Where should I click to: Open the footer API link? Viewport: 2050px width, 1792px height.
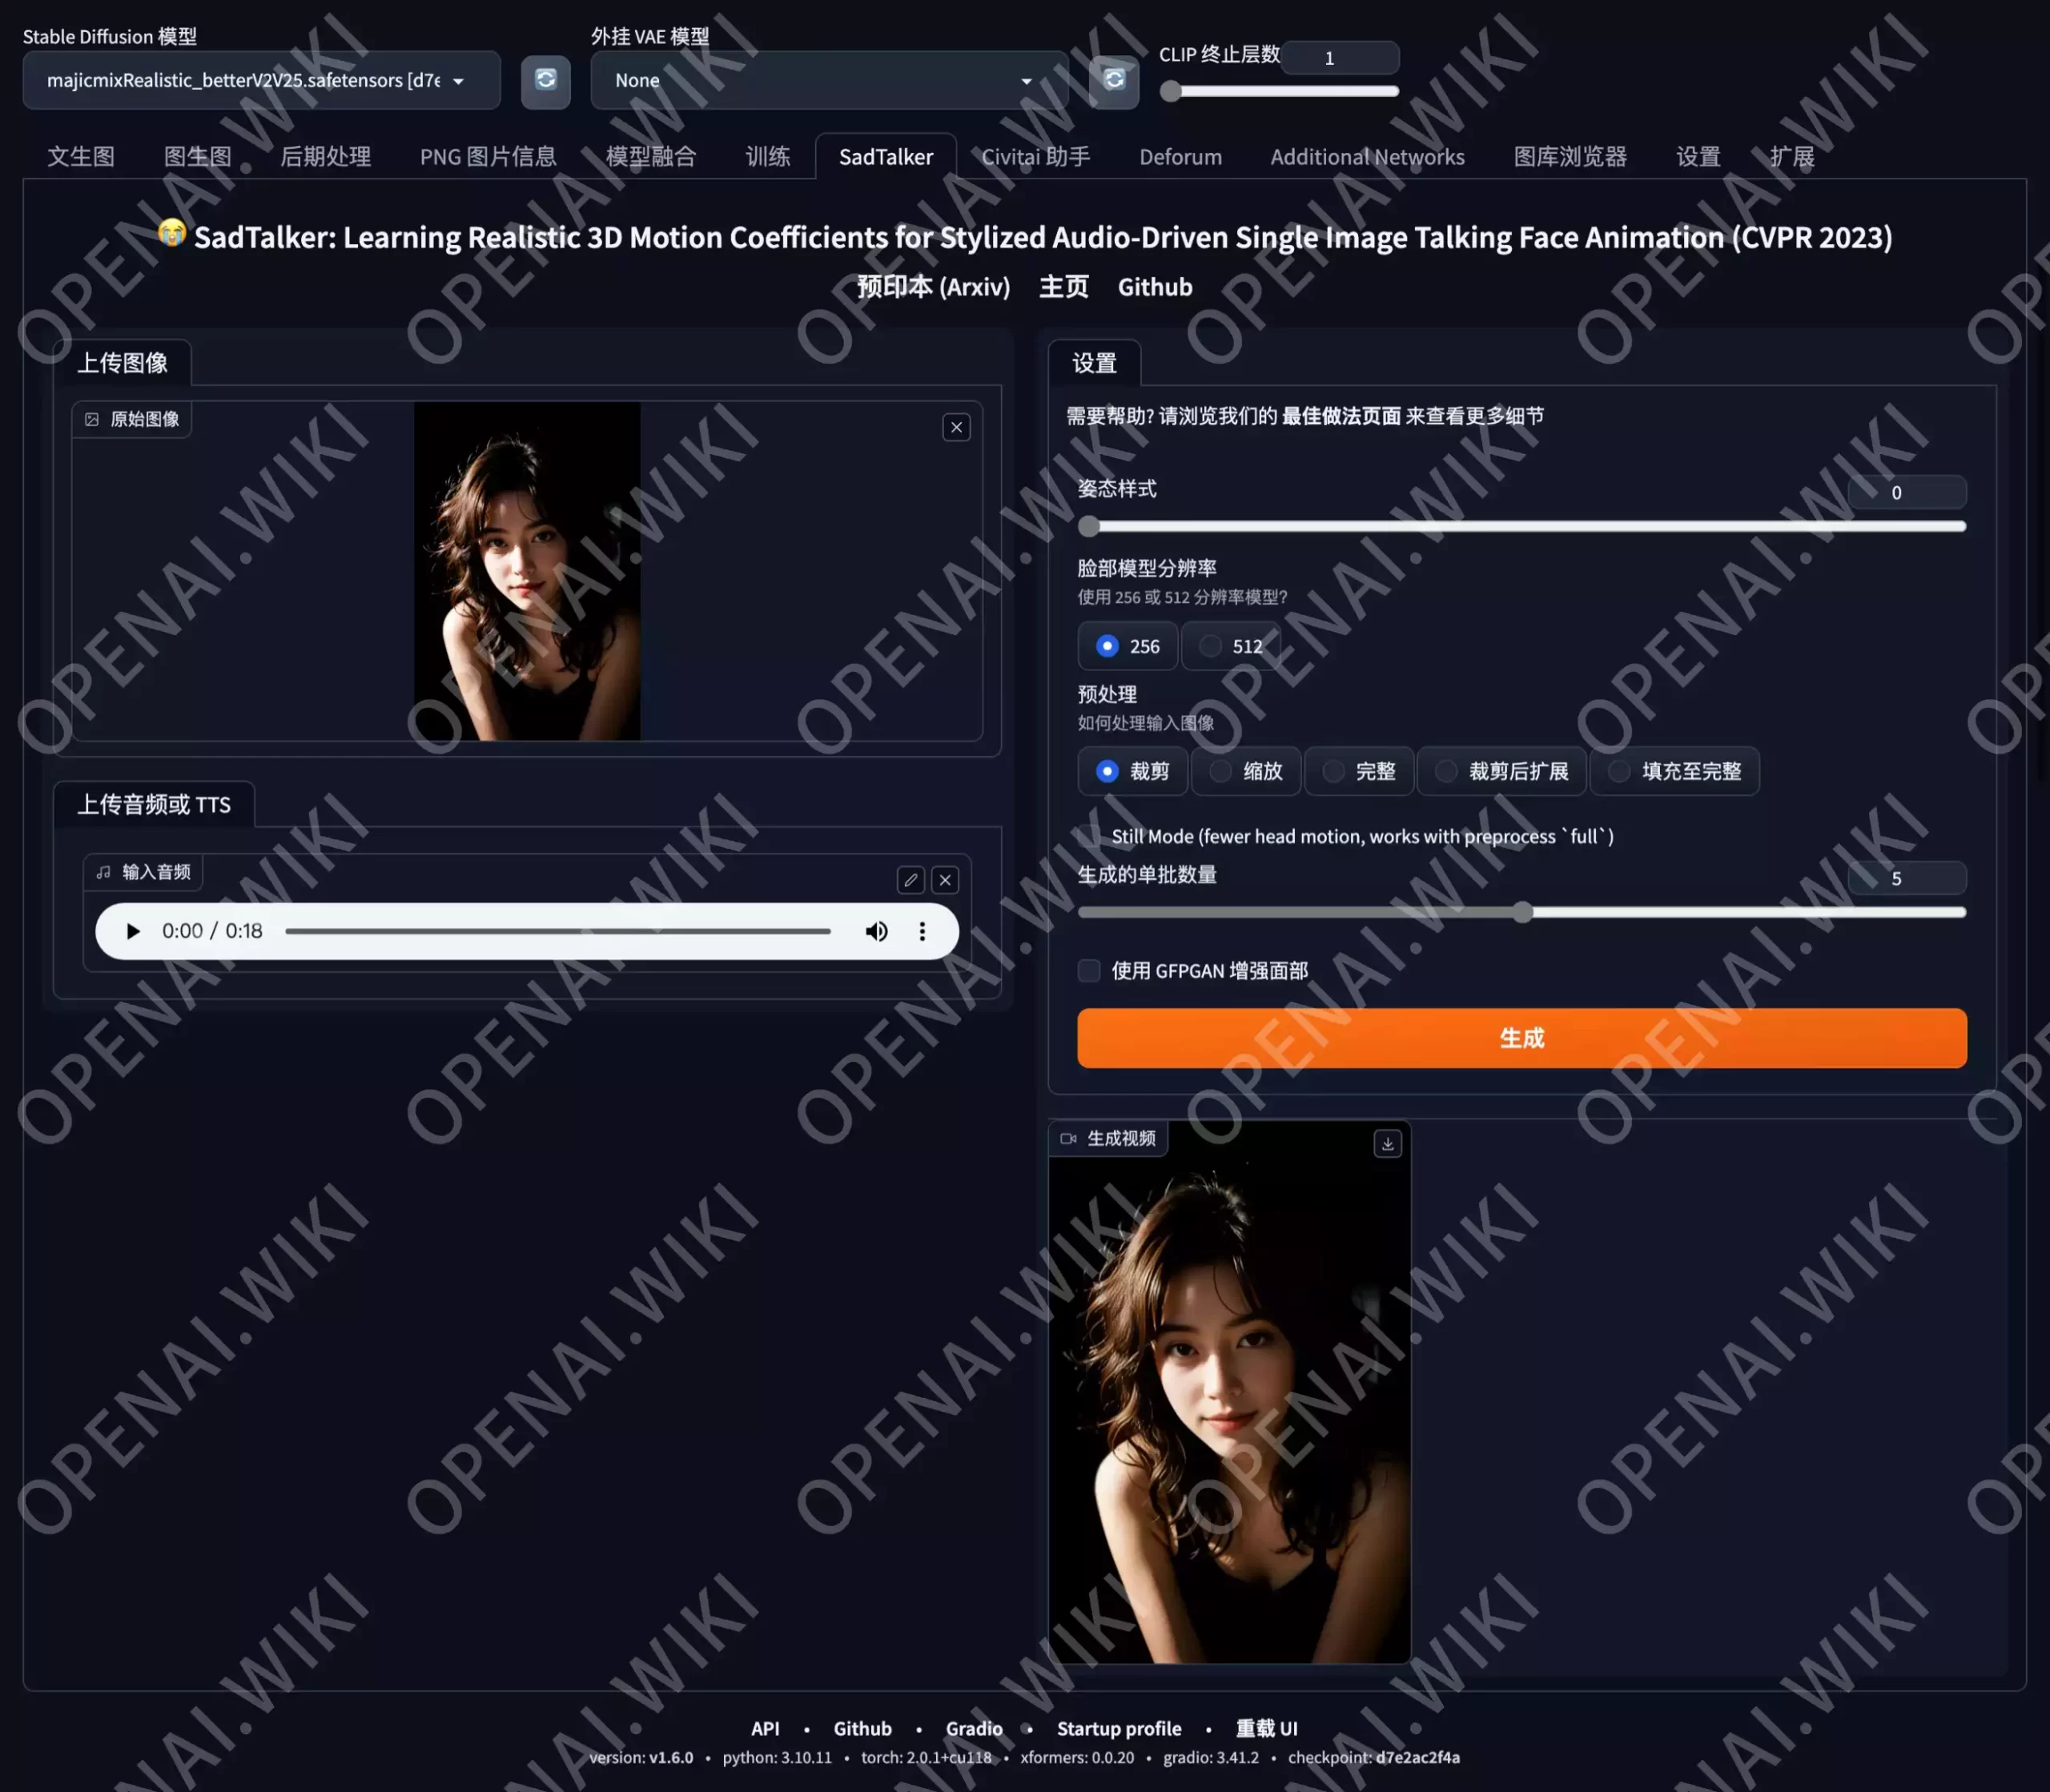tap(765, 1728)
